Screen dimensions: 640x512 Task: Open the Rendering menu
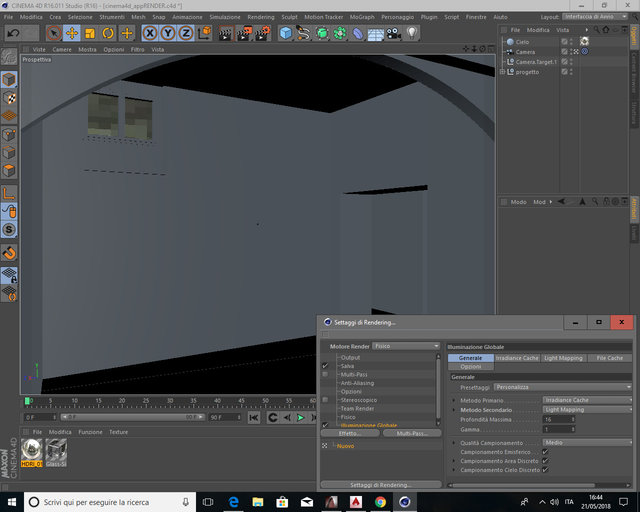pyautogui.click(x=260, y=17)
